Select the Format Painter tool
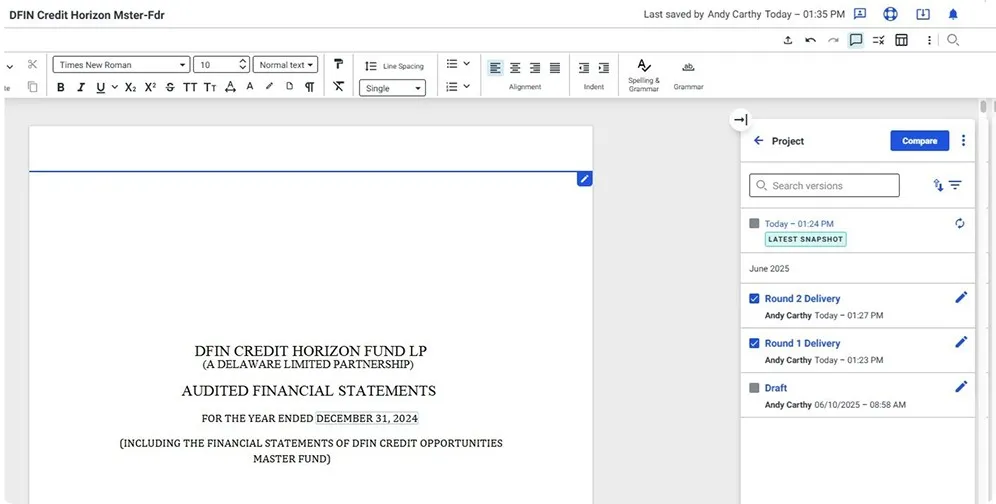 [338, 64]
